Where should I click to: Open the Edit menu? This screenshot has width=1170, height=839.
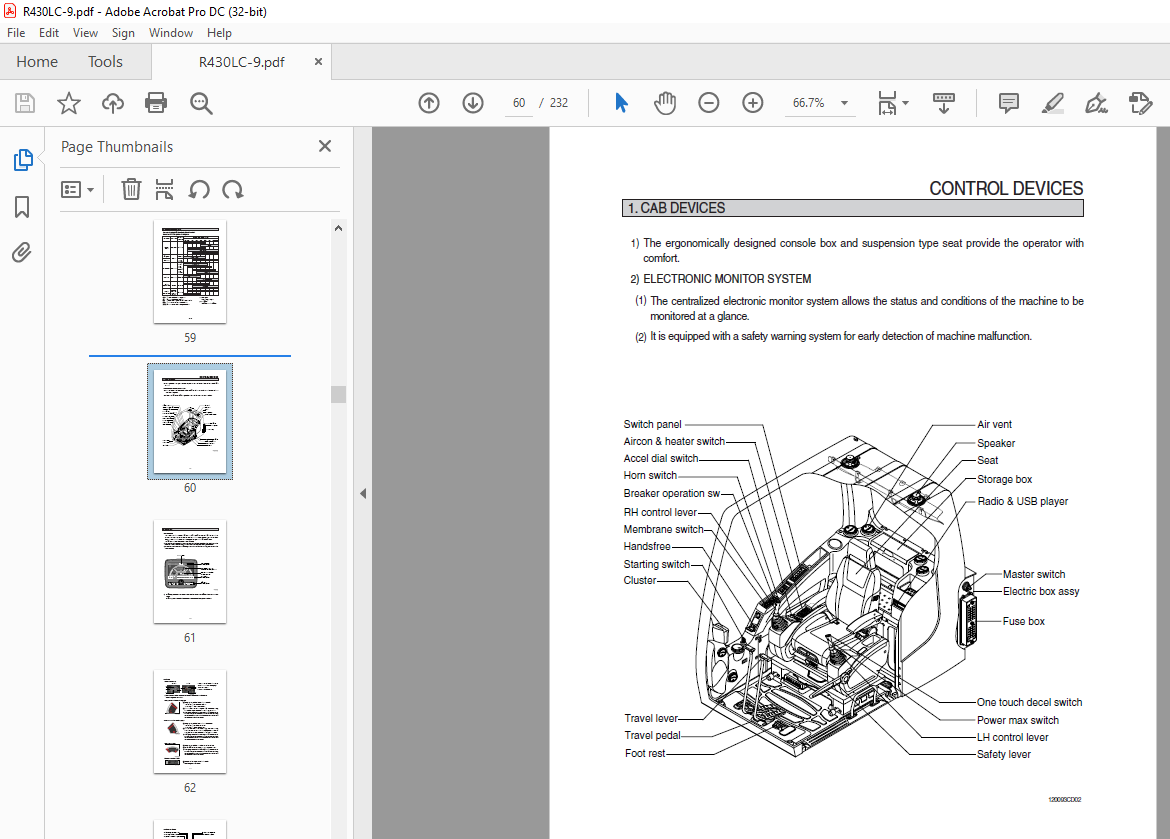[49, 33]
